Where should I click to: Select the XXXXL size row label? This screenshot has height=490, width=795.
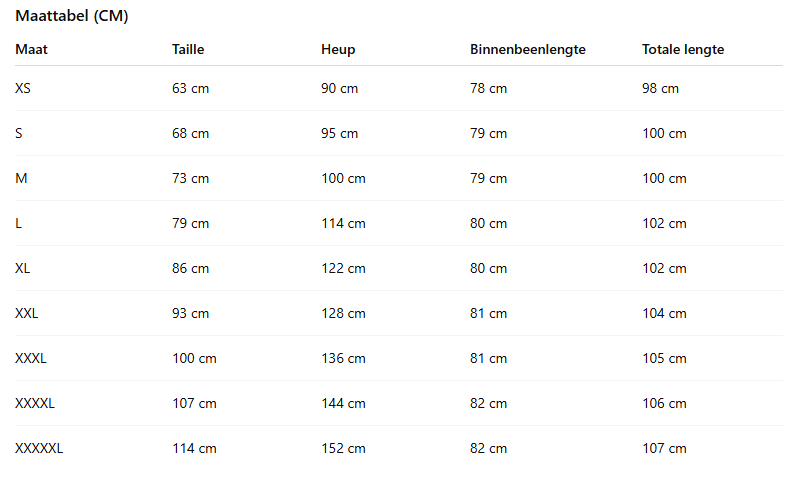[x=35, y=403]
